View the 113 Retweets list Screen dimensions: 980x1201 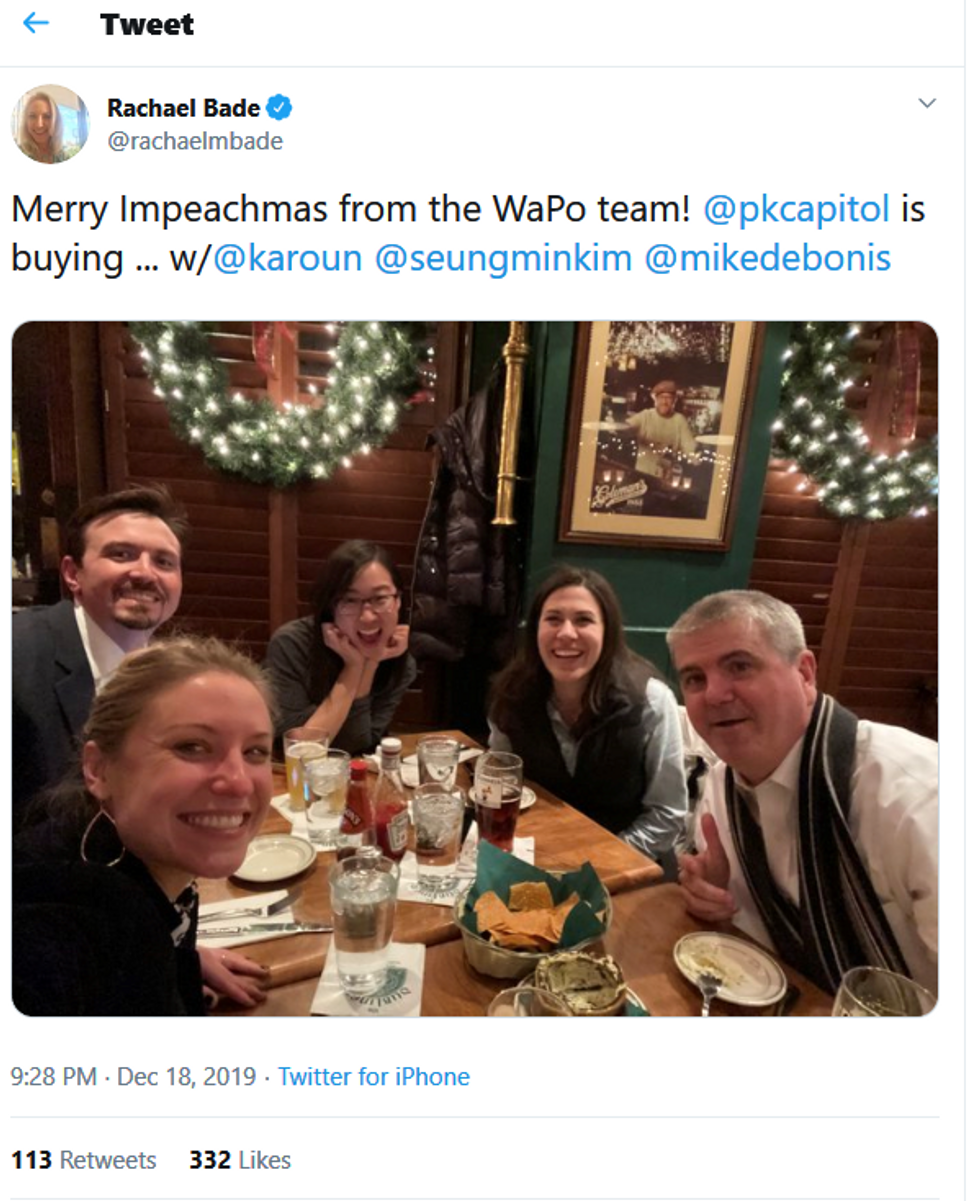pyautogui.click(x=84, y=1160)
